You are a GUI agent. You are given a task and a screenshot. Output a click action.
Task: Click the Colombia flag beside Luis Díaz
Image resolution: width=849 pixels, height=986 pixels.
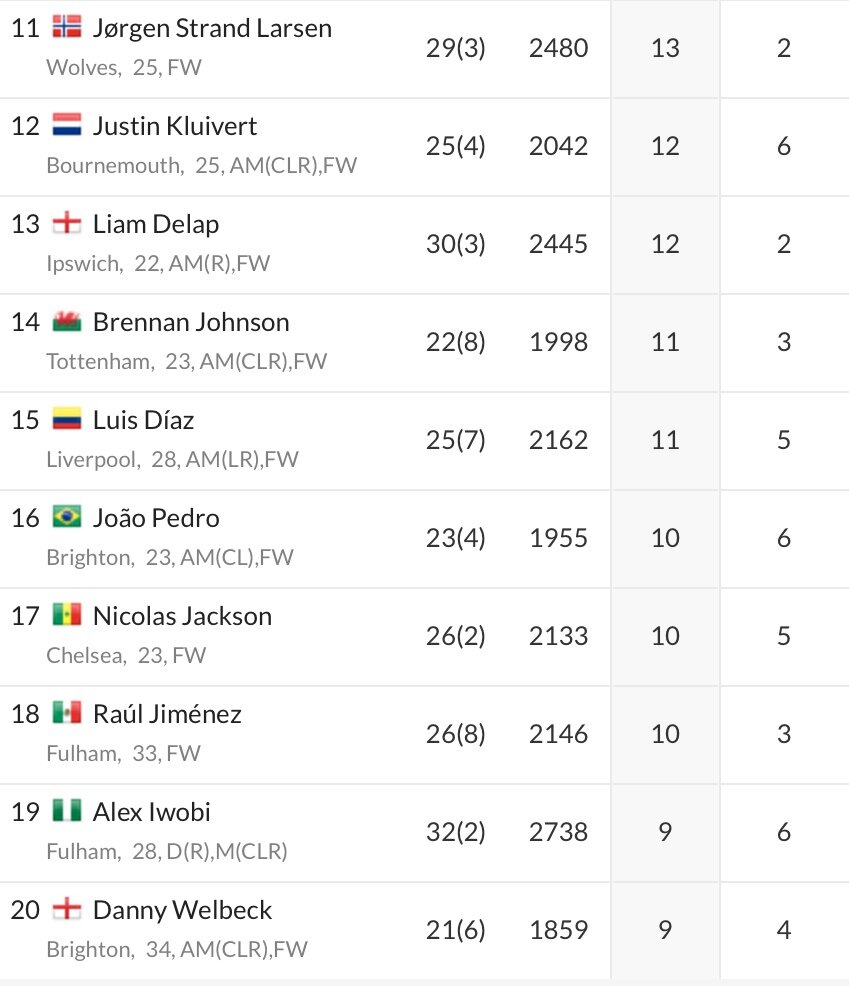[67, 419]
